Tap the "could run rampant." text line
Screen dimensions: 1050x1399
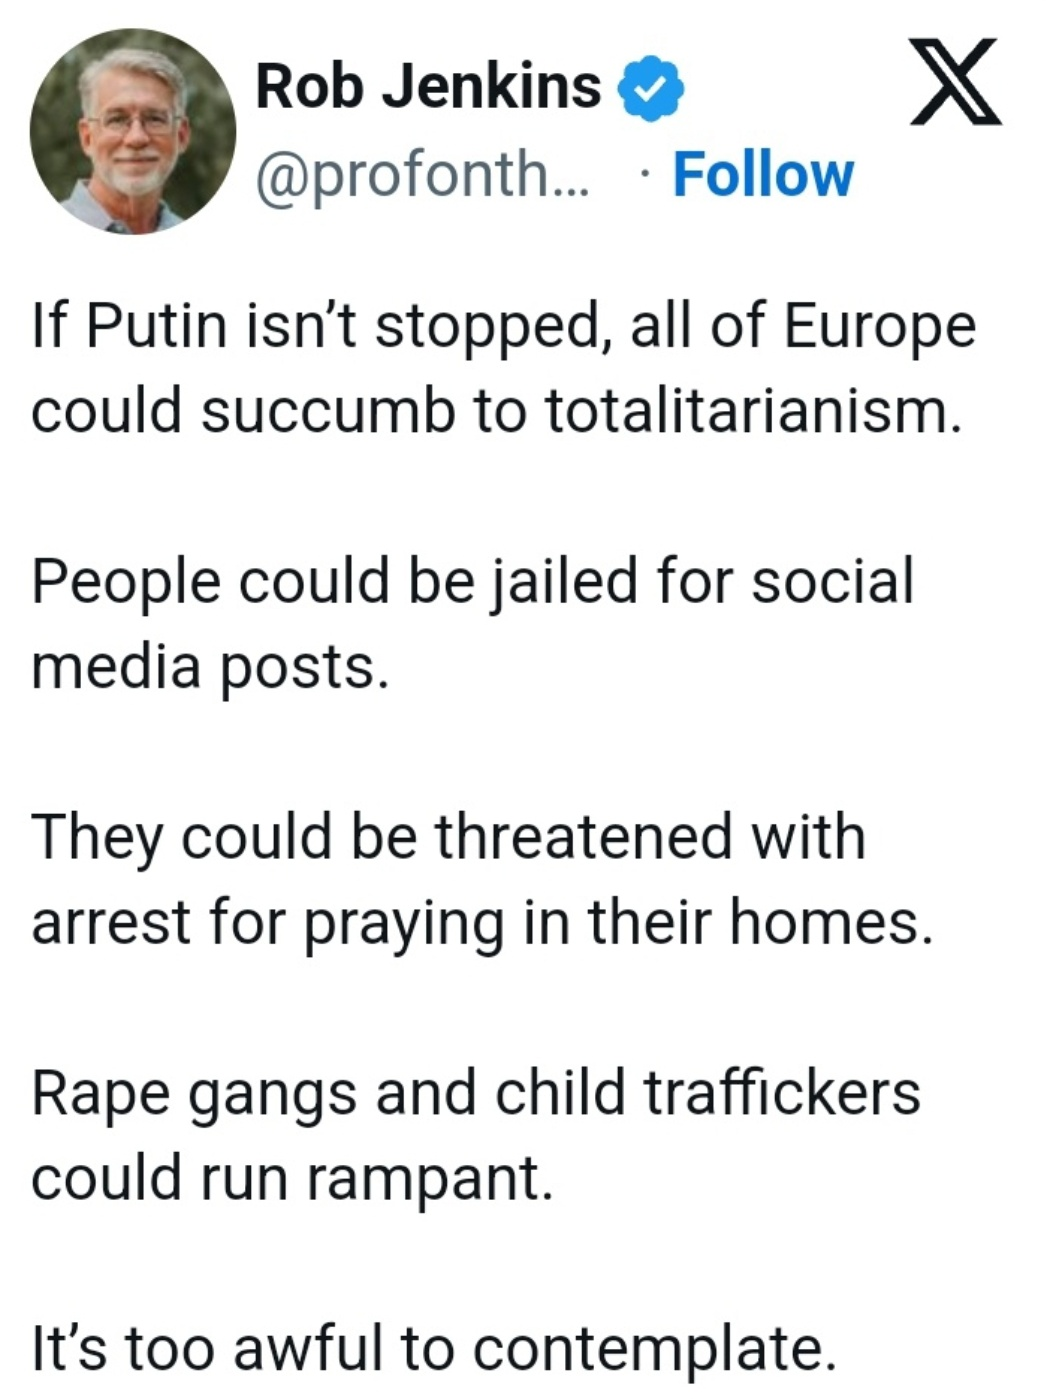[x=291, y=1177]
